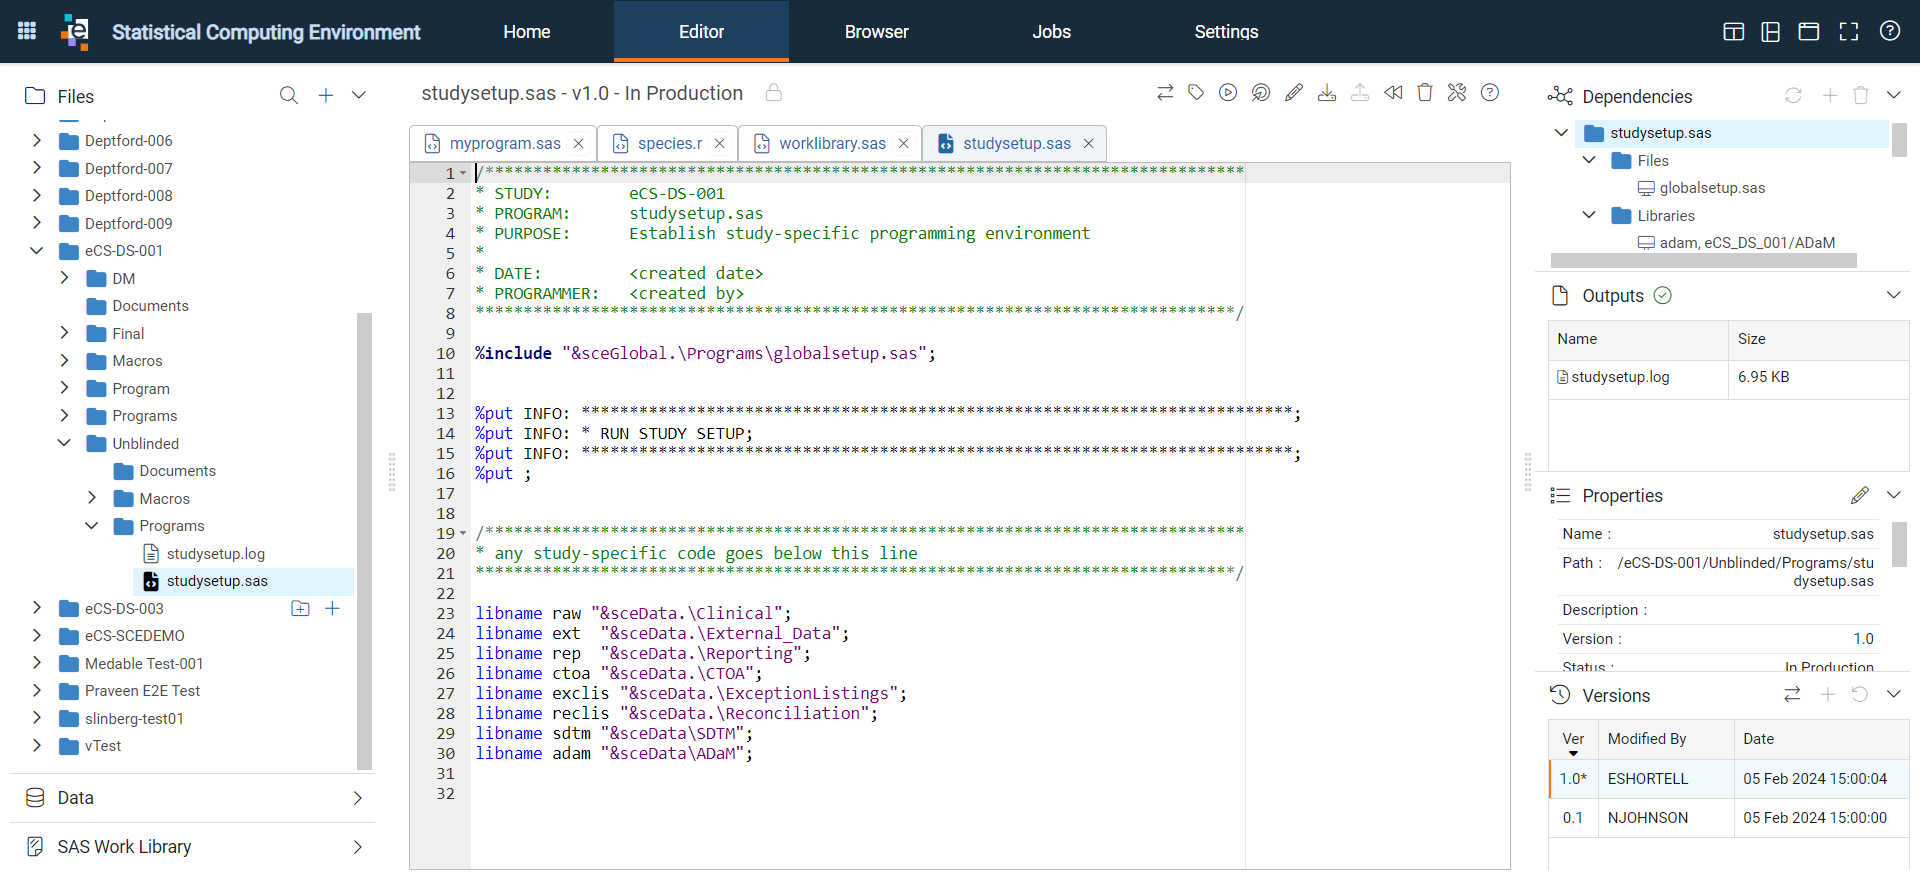The height and width of the screenshot is (879, 1920).
Task: Click the lock icon beside file title
Action: pos(773,93)
